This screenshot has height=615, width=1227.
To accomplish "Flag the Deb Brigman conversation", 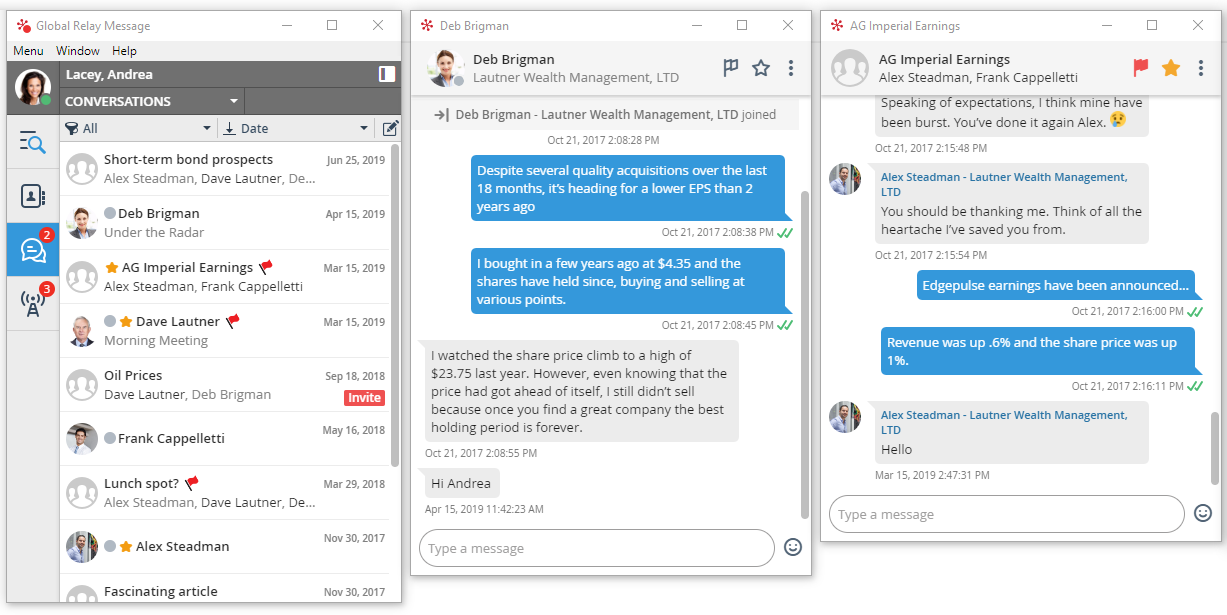I will pos(730,66).
